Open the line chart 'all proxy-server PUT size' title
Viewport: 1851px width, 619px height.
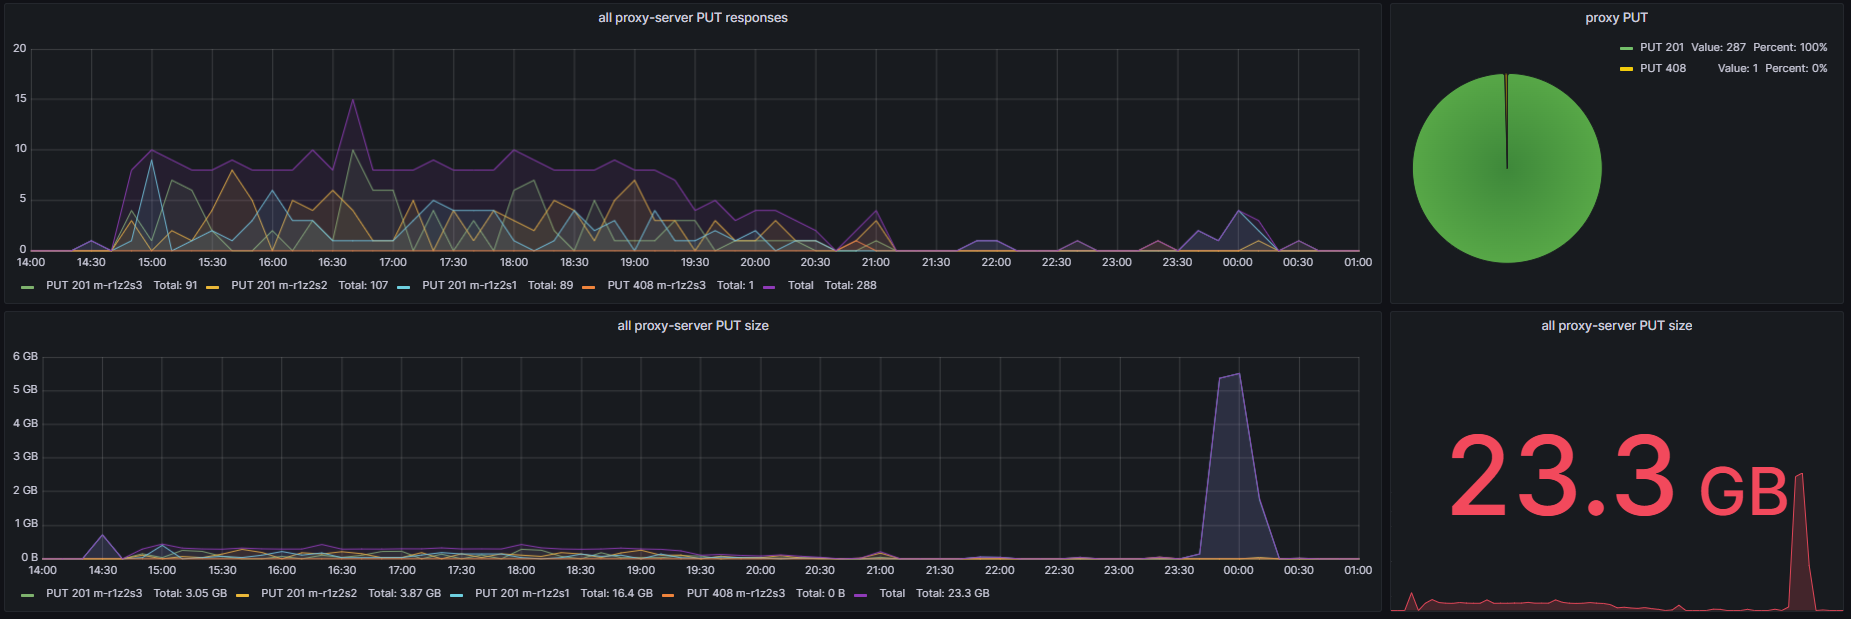click(x=692, y=326)
